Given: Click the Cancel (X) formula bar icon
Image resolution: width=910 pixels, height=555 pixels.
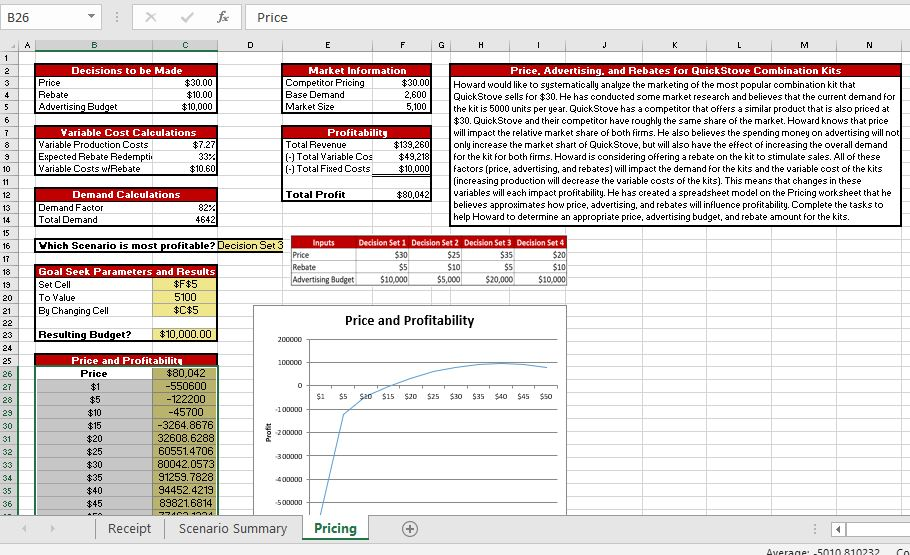Looking at the screenshot, I should click(151, 17).
